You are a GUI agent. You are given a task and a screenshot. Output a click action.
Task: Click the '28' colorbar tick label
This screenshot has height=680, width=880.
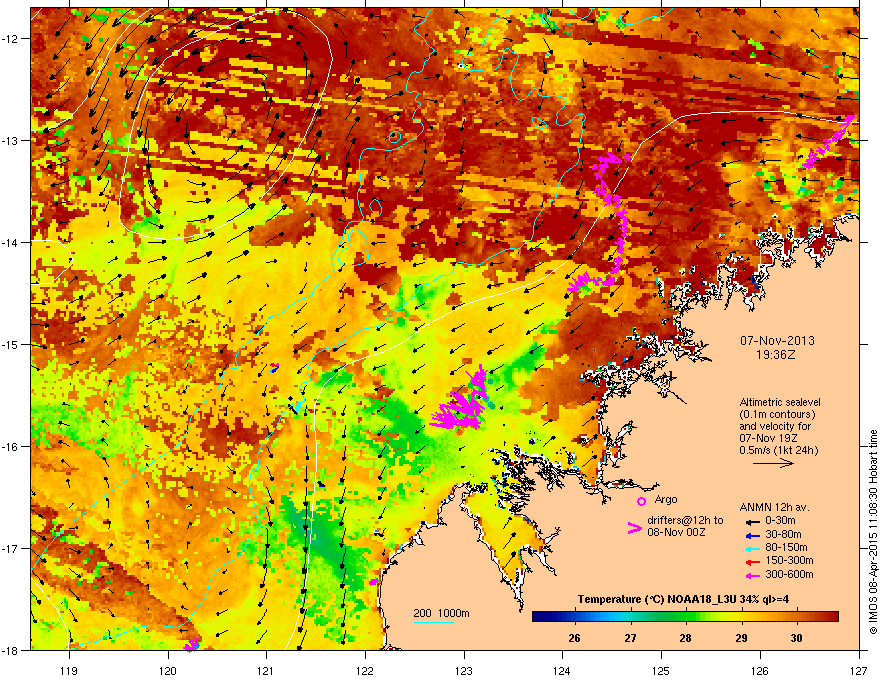point(685,638)
